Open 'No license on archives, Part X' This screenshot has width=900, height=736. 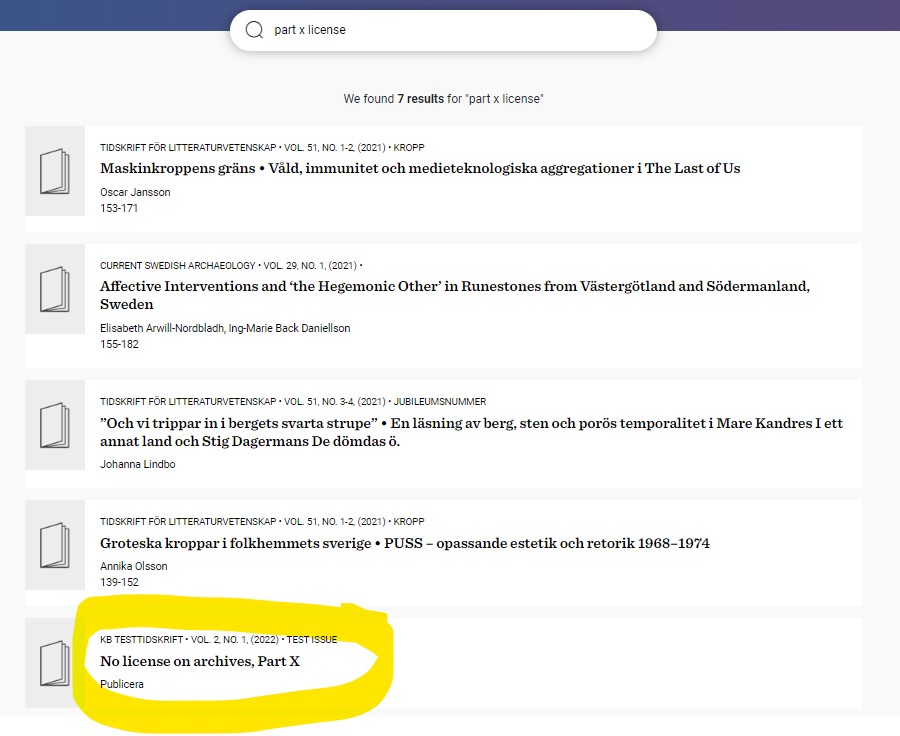(200, 661)
